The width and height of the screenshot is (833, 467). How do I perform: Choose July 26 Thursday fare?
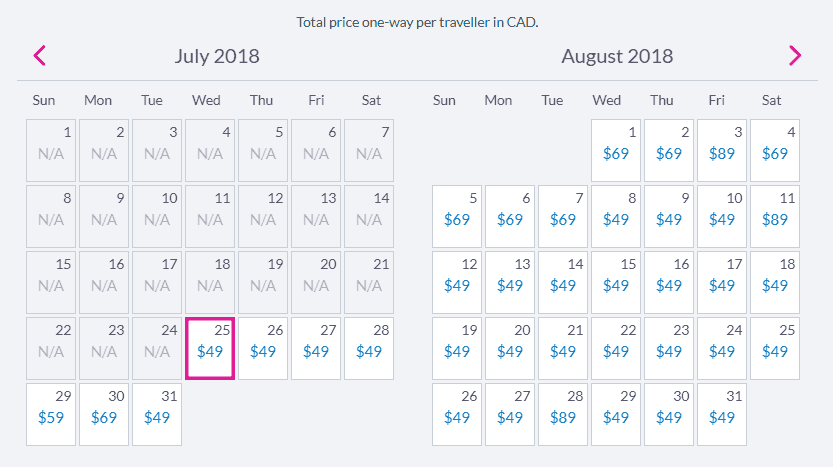[x=263, y=349]
